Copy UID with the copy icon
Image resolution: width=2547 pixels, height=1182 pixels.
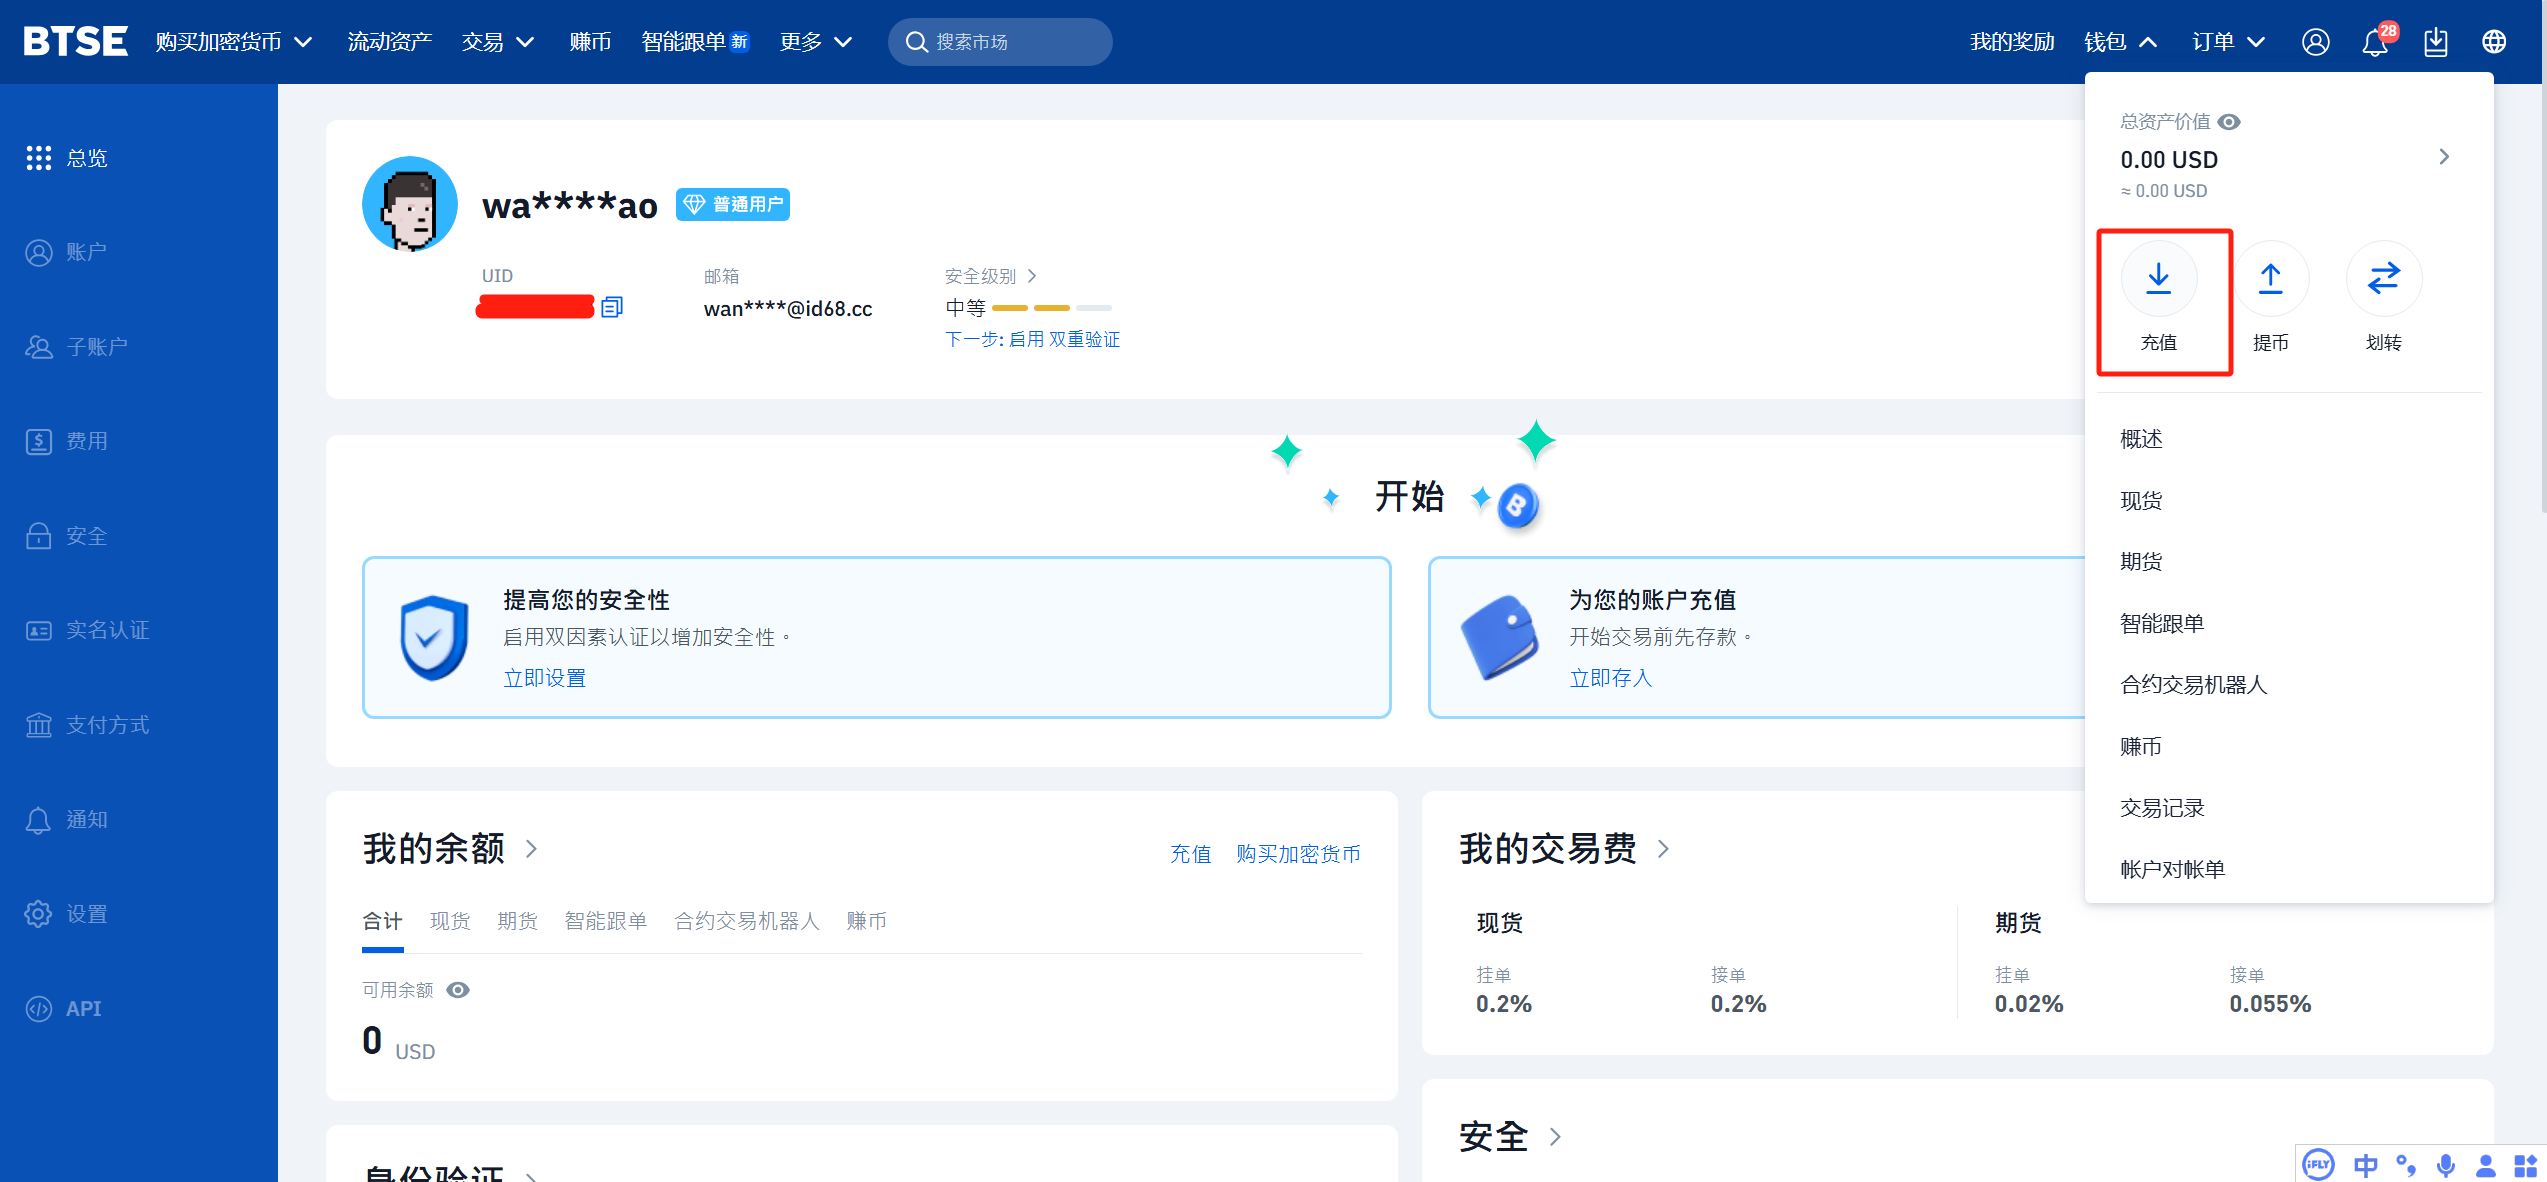pos(612,307)
